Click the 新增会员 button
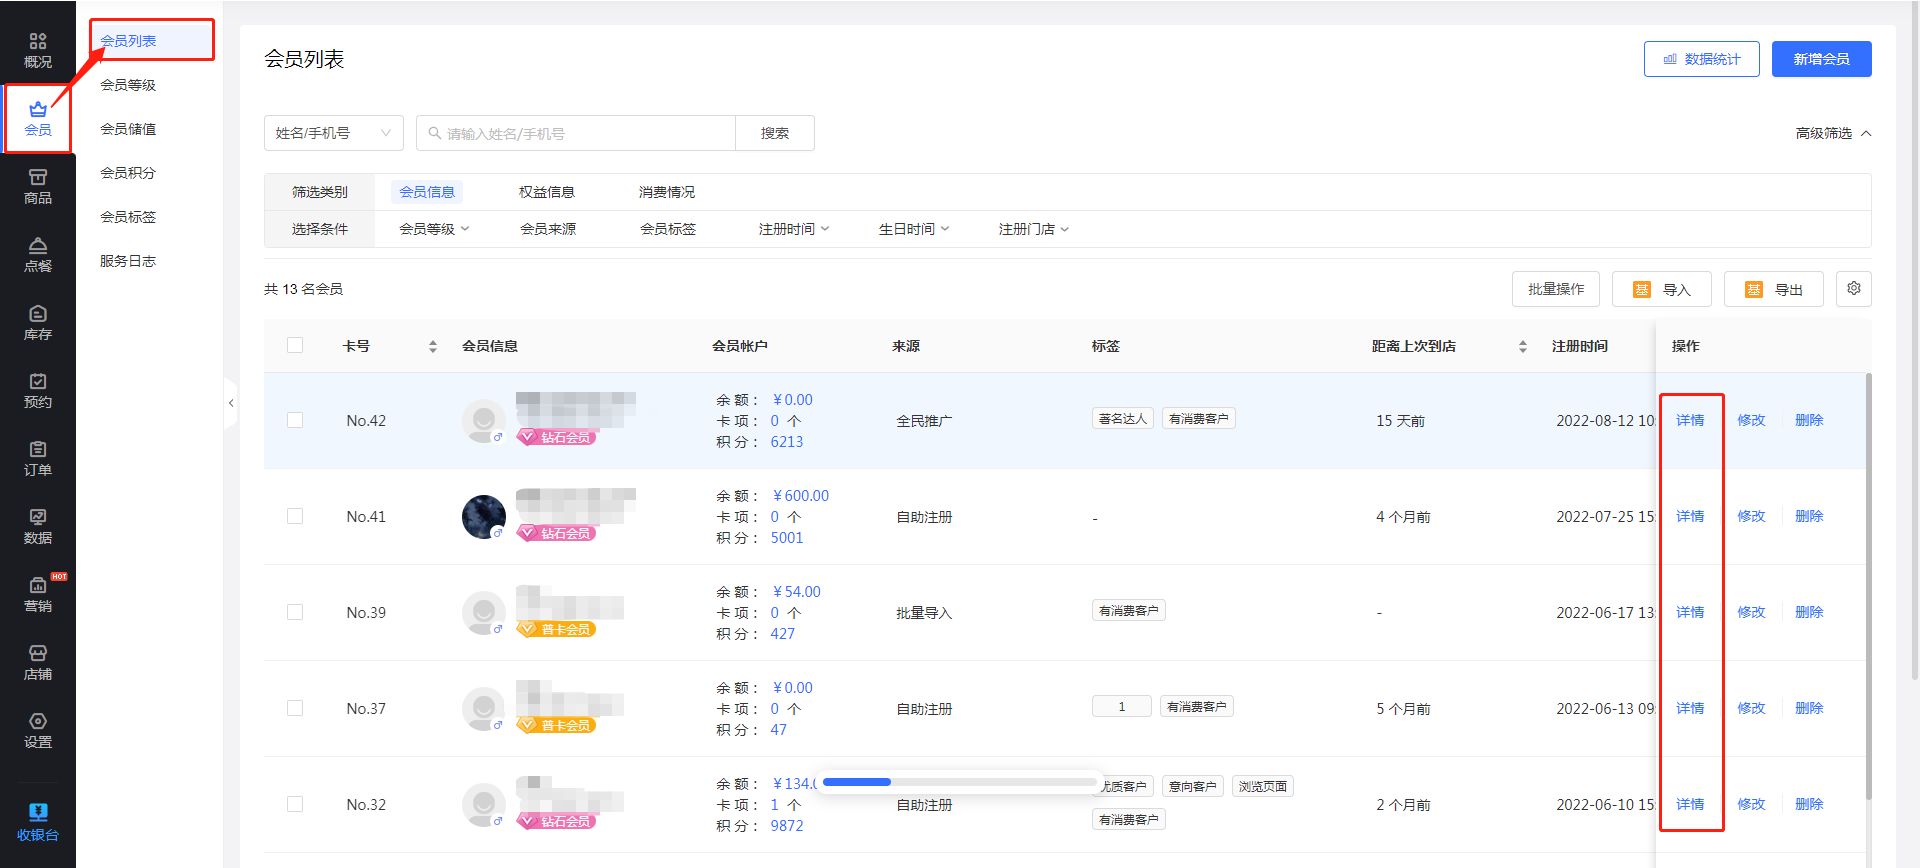The image size is (1920, 868). (1822, 59)
